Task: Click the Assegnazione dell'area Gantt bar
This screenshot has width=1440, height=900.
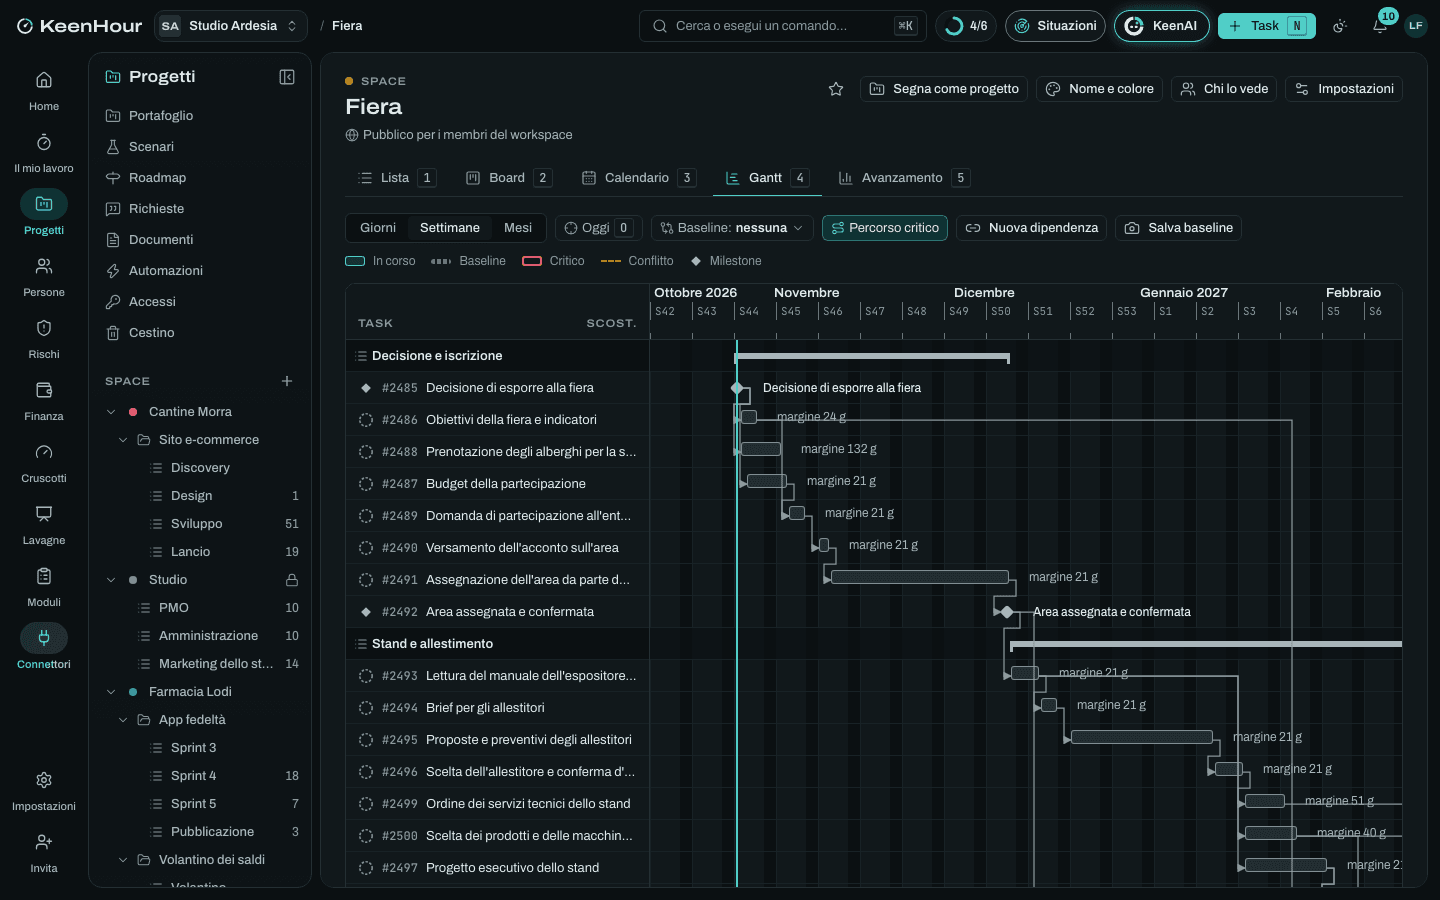Action: (920, 577)
